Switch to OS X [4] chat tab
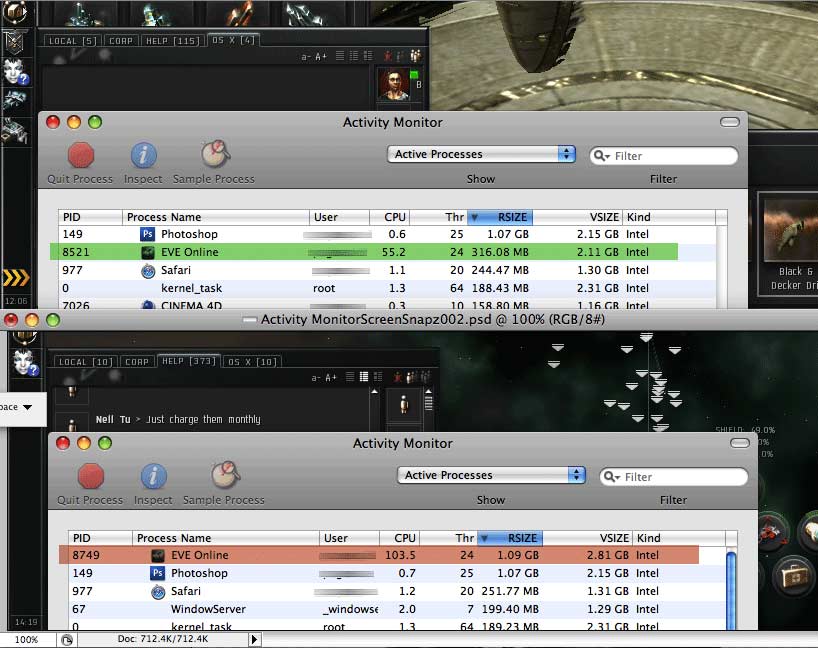 coord(233,40)
